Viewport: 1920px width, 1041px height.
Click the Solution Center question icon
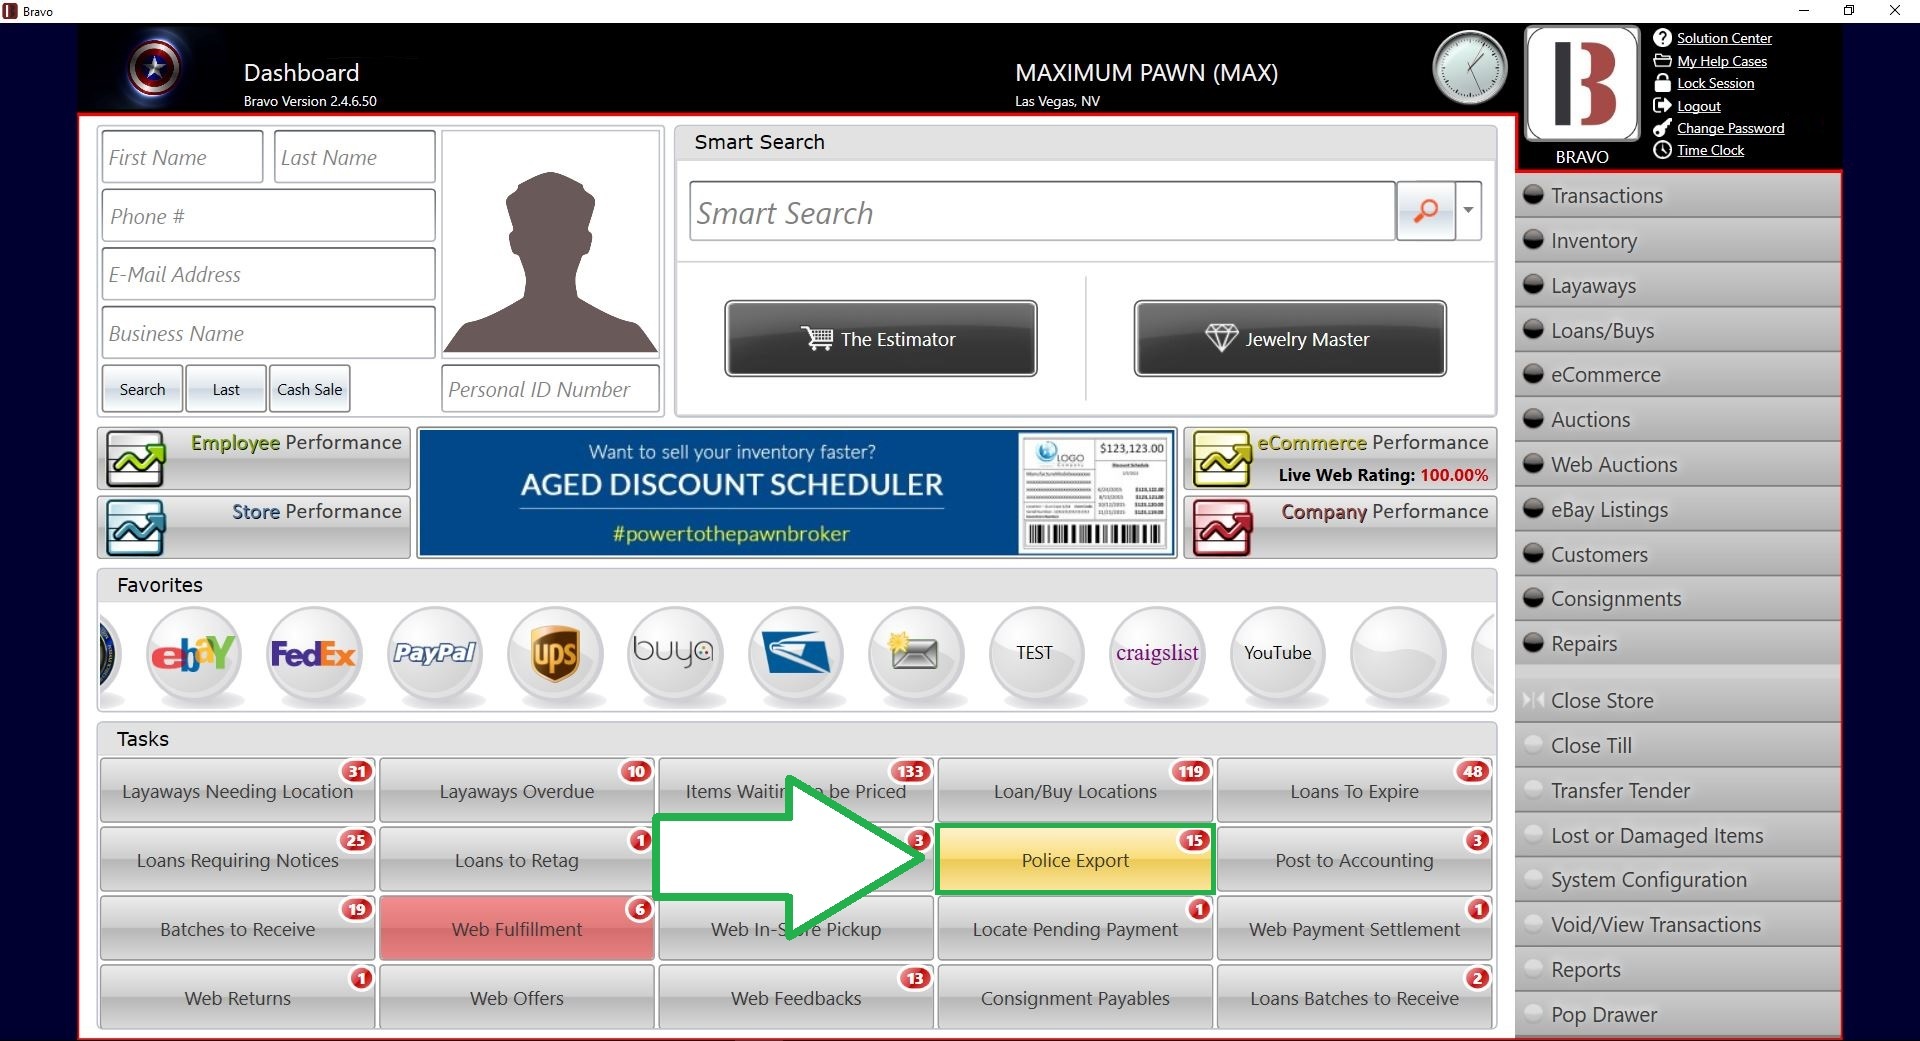tap(1662, 38)
